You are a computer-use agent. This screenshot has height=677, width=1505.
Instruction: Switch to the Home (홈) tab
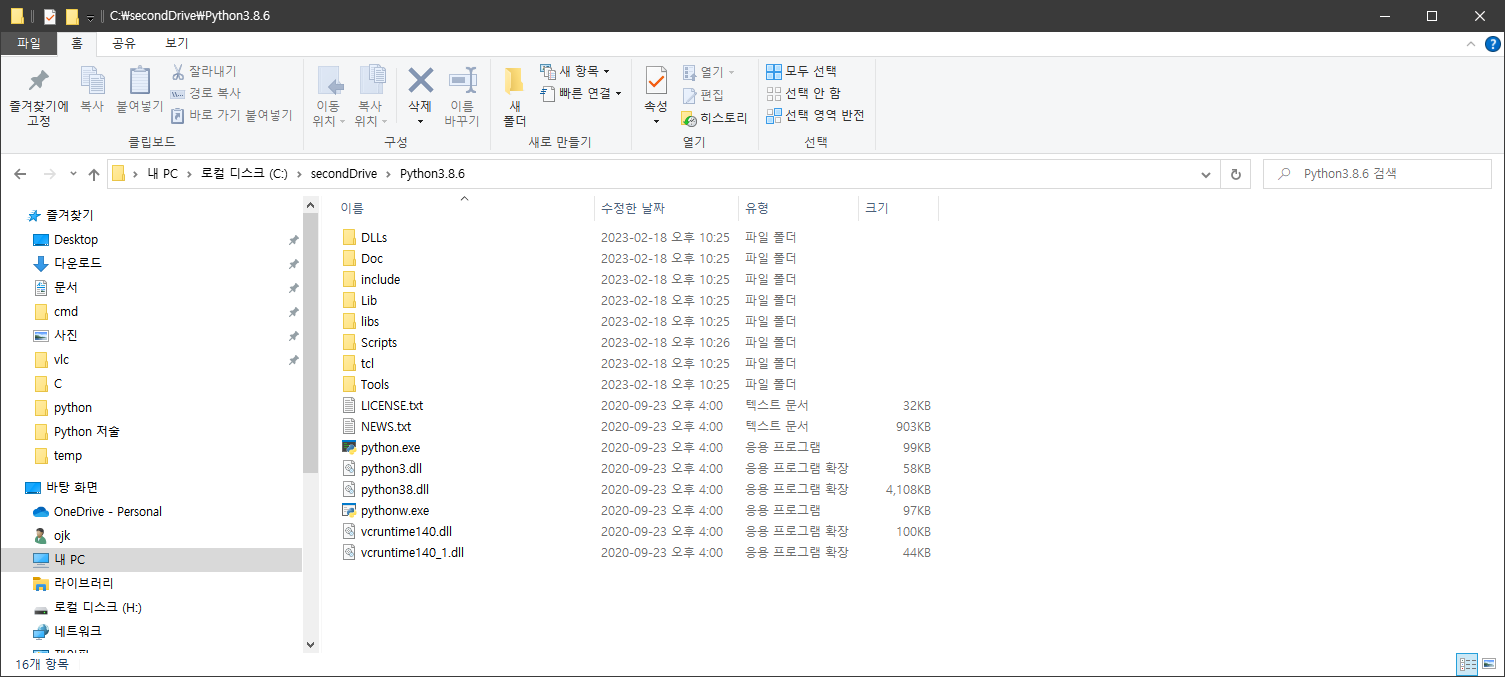tap(76, 43)
